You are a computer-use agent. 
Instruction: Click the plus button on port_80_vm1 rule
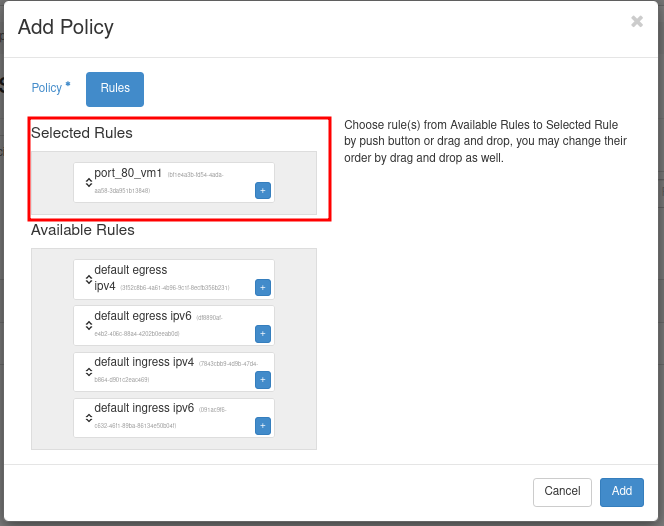[263, 190]
